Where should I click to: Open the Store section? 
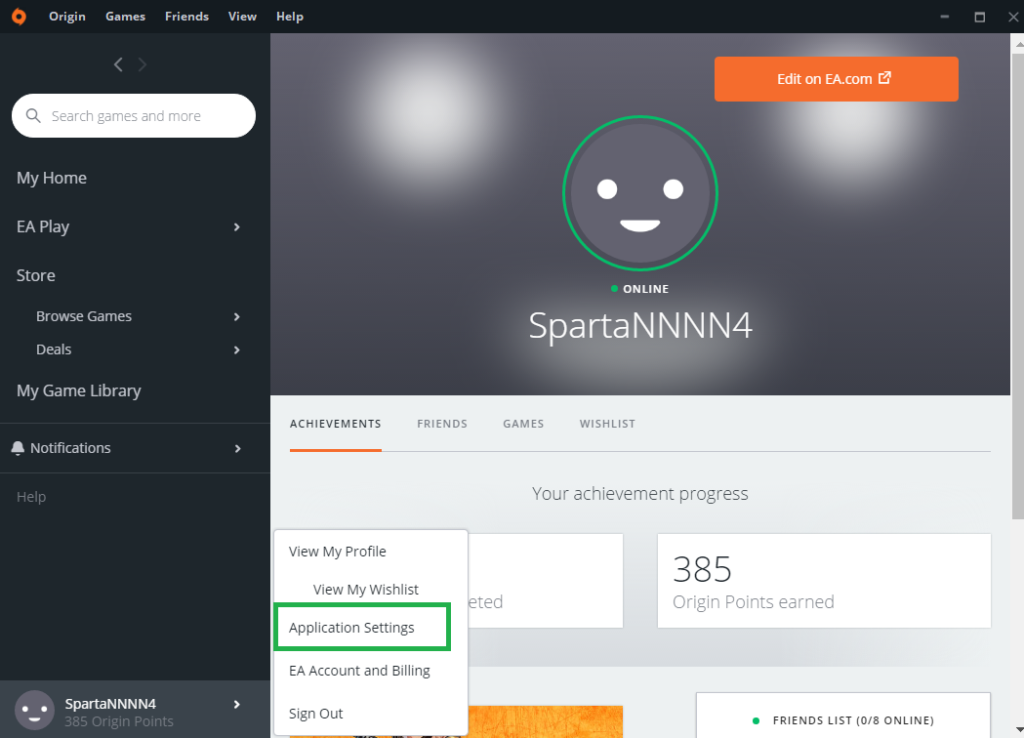36,276
